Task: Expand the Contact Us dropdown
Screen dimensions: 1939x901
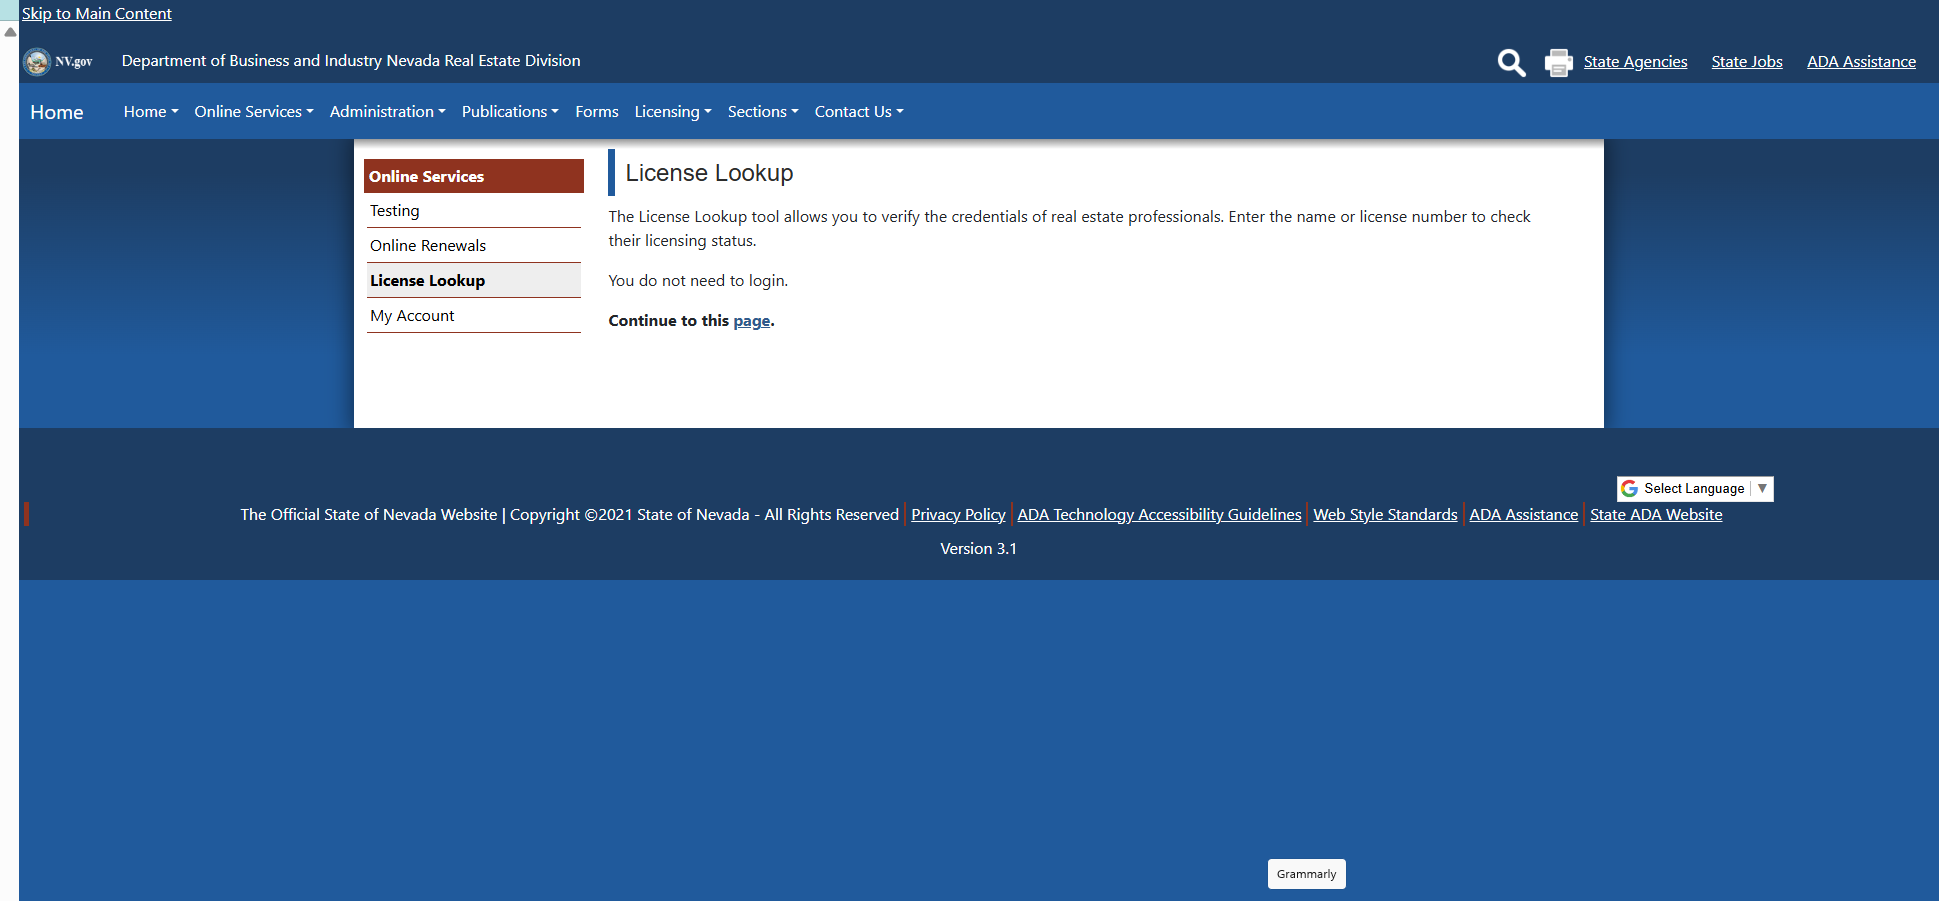Action: 859,112
